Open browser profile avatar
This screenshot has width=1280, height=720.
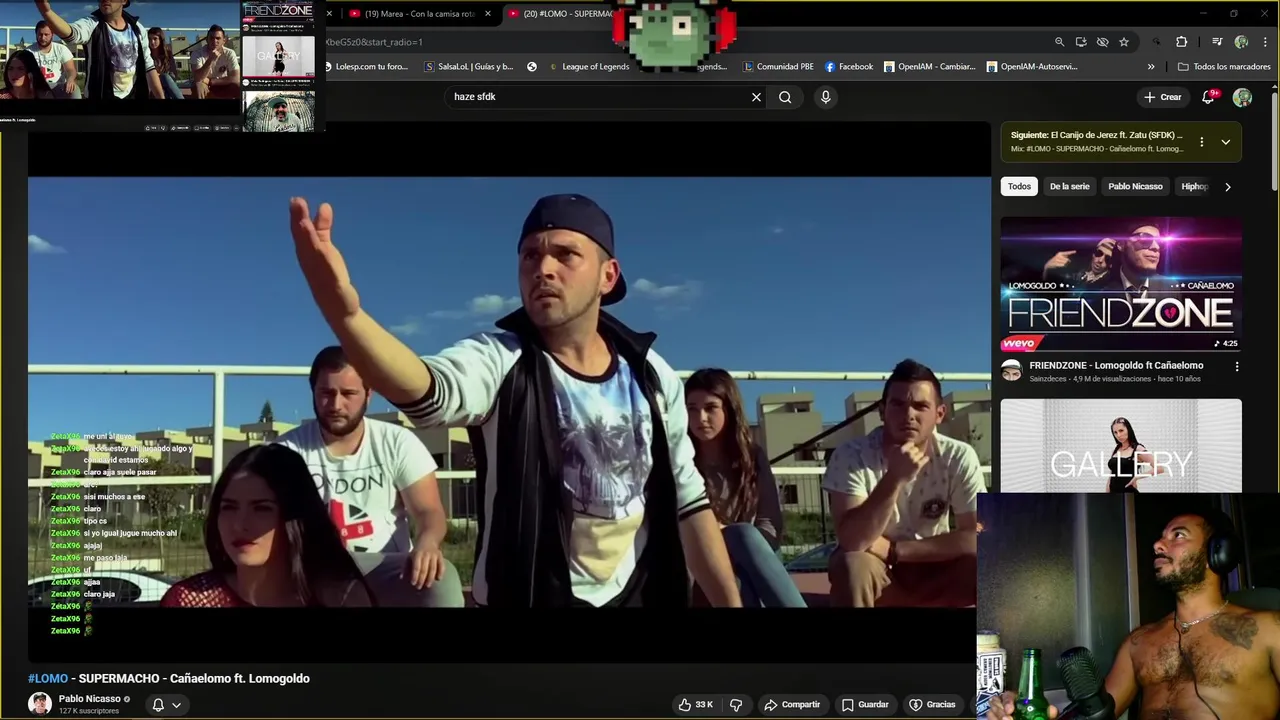pos(1241,42)
